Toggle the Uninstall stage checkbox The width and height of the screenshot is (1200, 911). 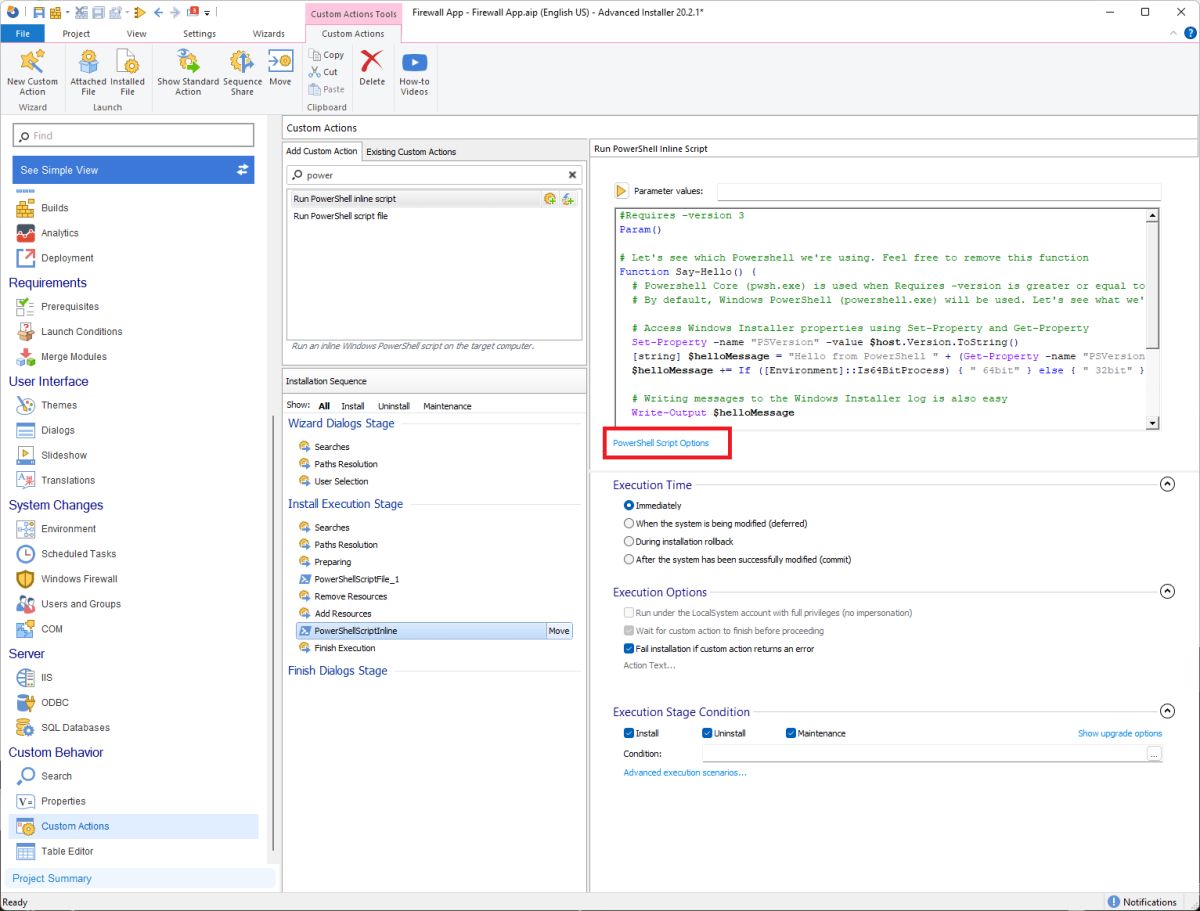click(x=708, y=734)
